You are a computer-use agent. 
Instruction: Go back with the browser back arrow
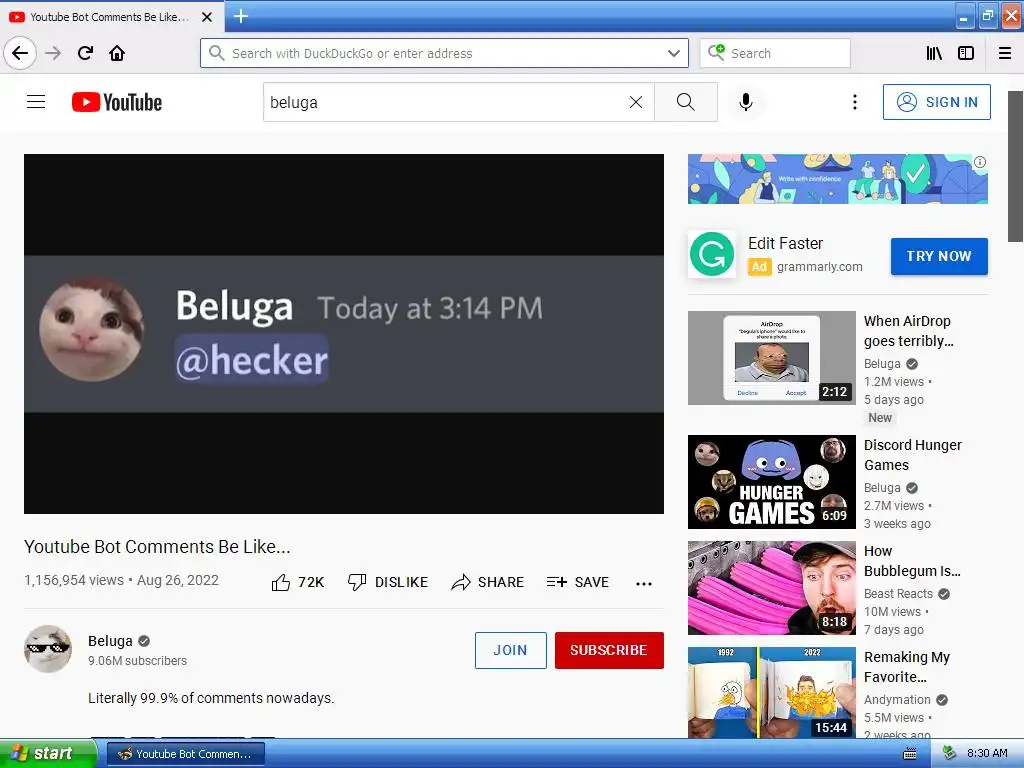[20, 53]
